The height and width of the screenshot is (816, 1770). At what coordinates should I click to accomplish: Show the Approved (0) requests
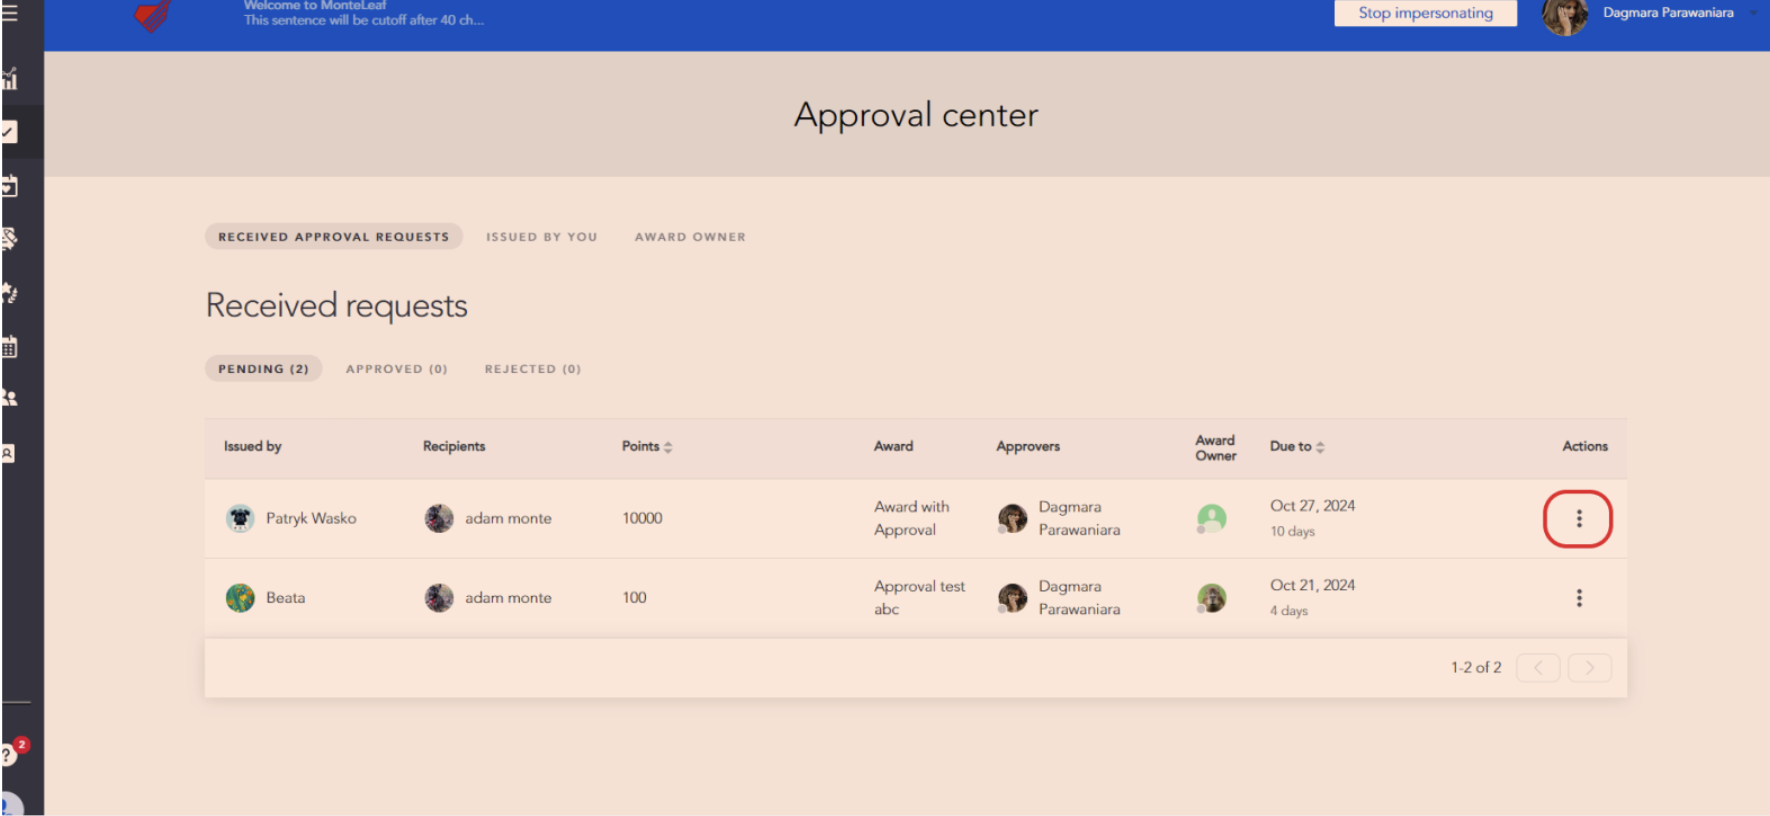pos(396,369)
